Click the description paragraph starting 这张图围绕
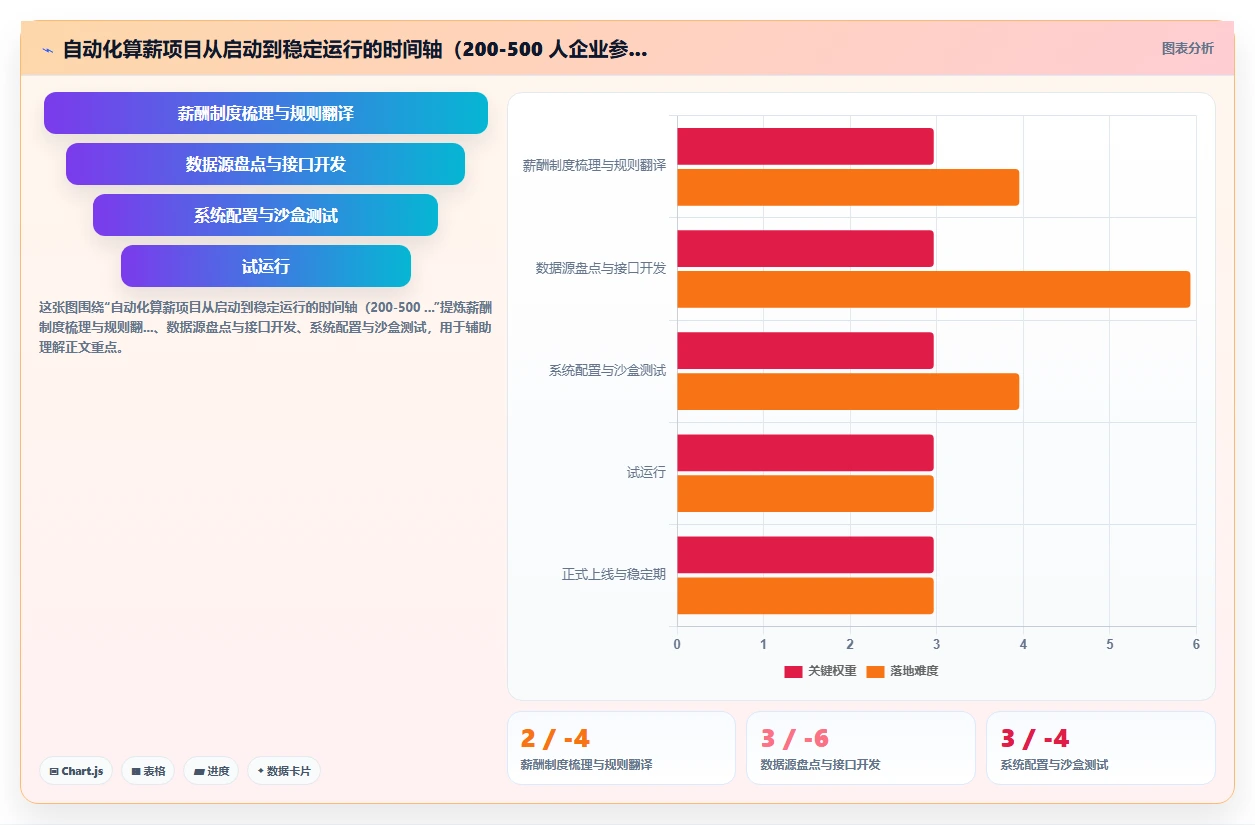This screenshot has width=1255, height=825. [x=265, y=328]
